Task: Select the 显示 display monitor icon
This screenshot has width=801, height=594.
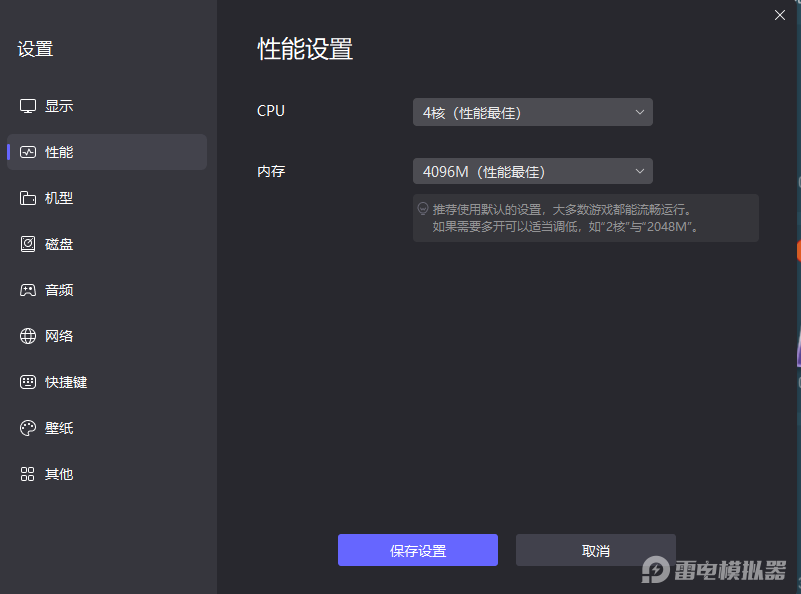Action: pyautogui.click(x=27, y=105)
